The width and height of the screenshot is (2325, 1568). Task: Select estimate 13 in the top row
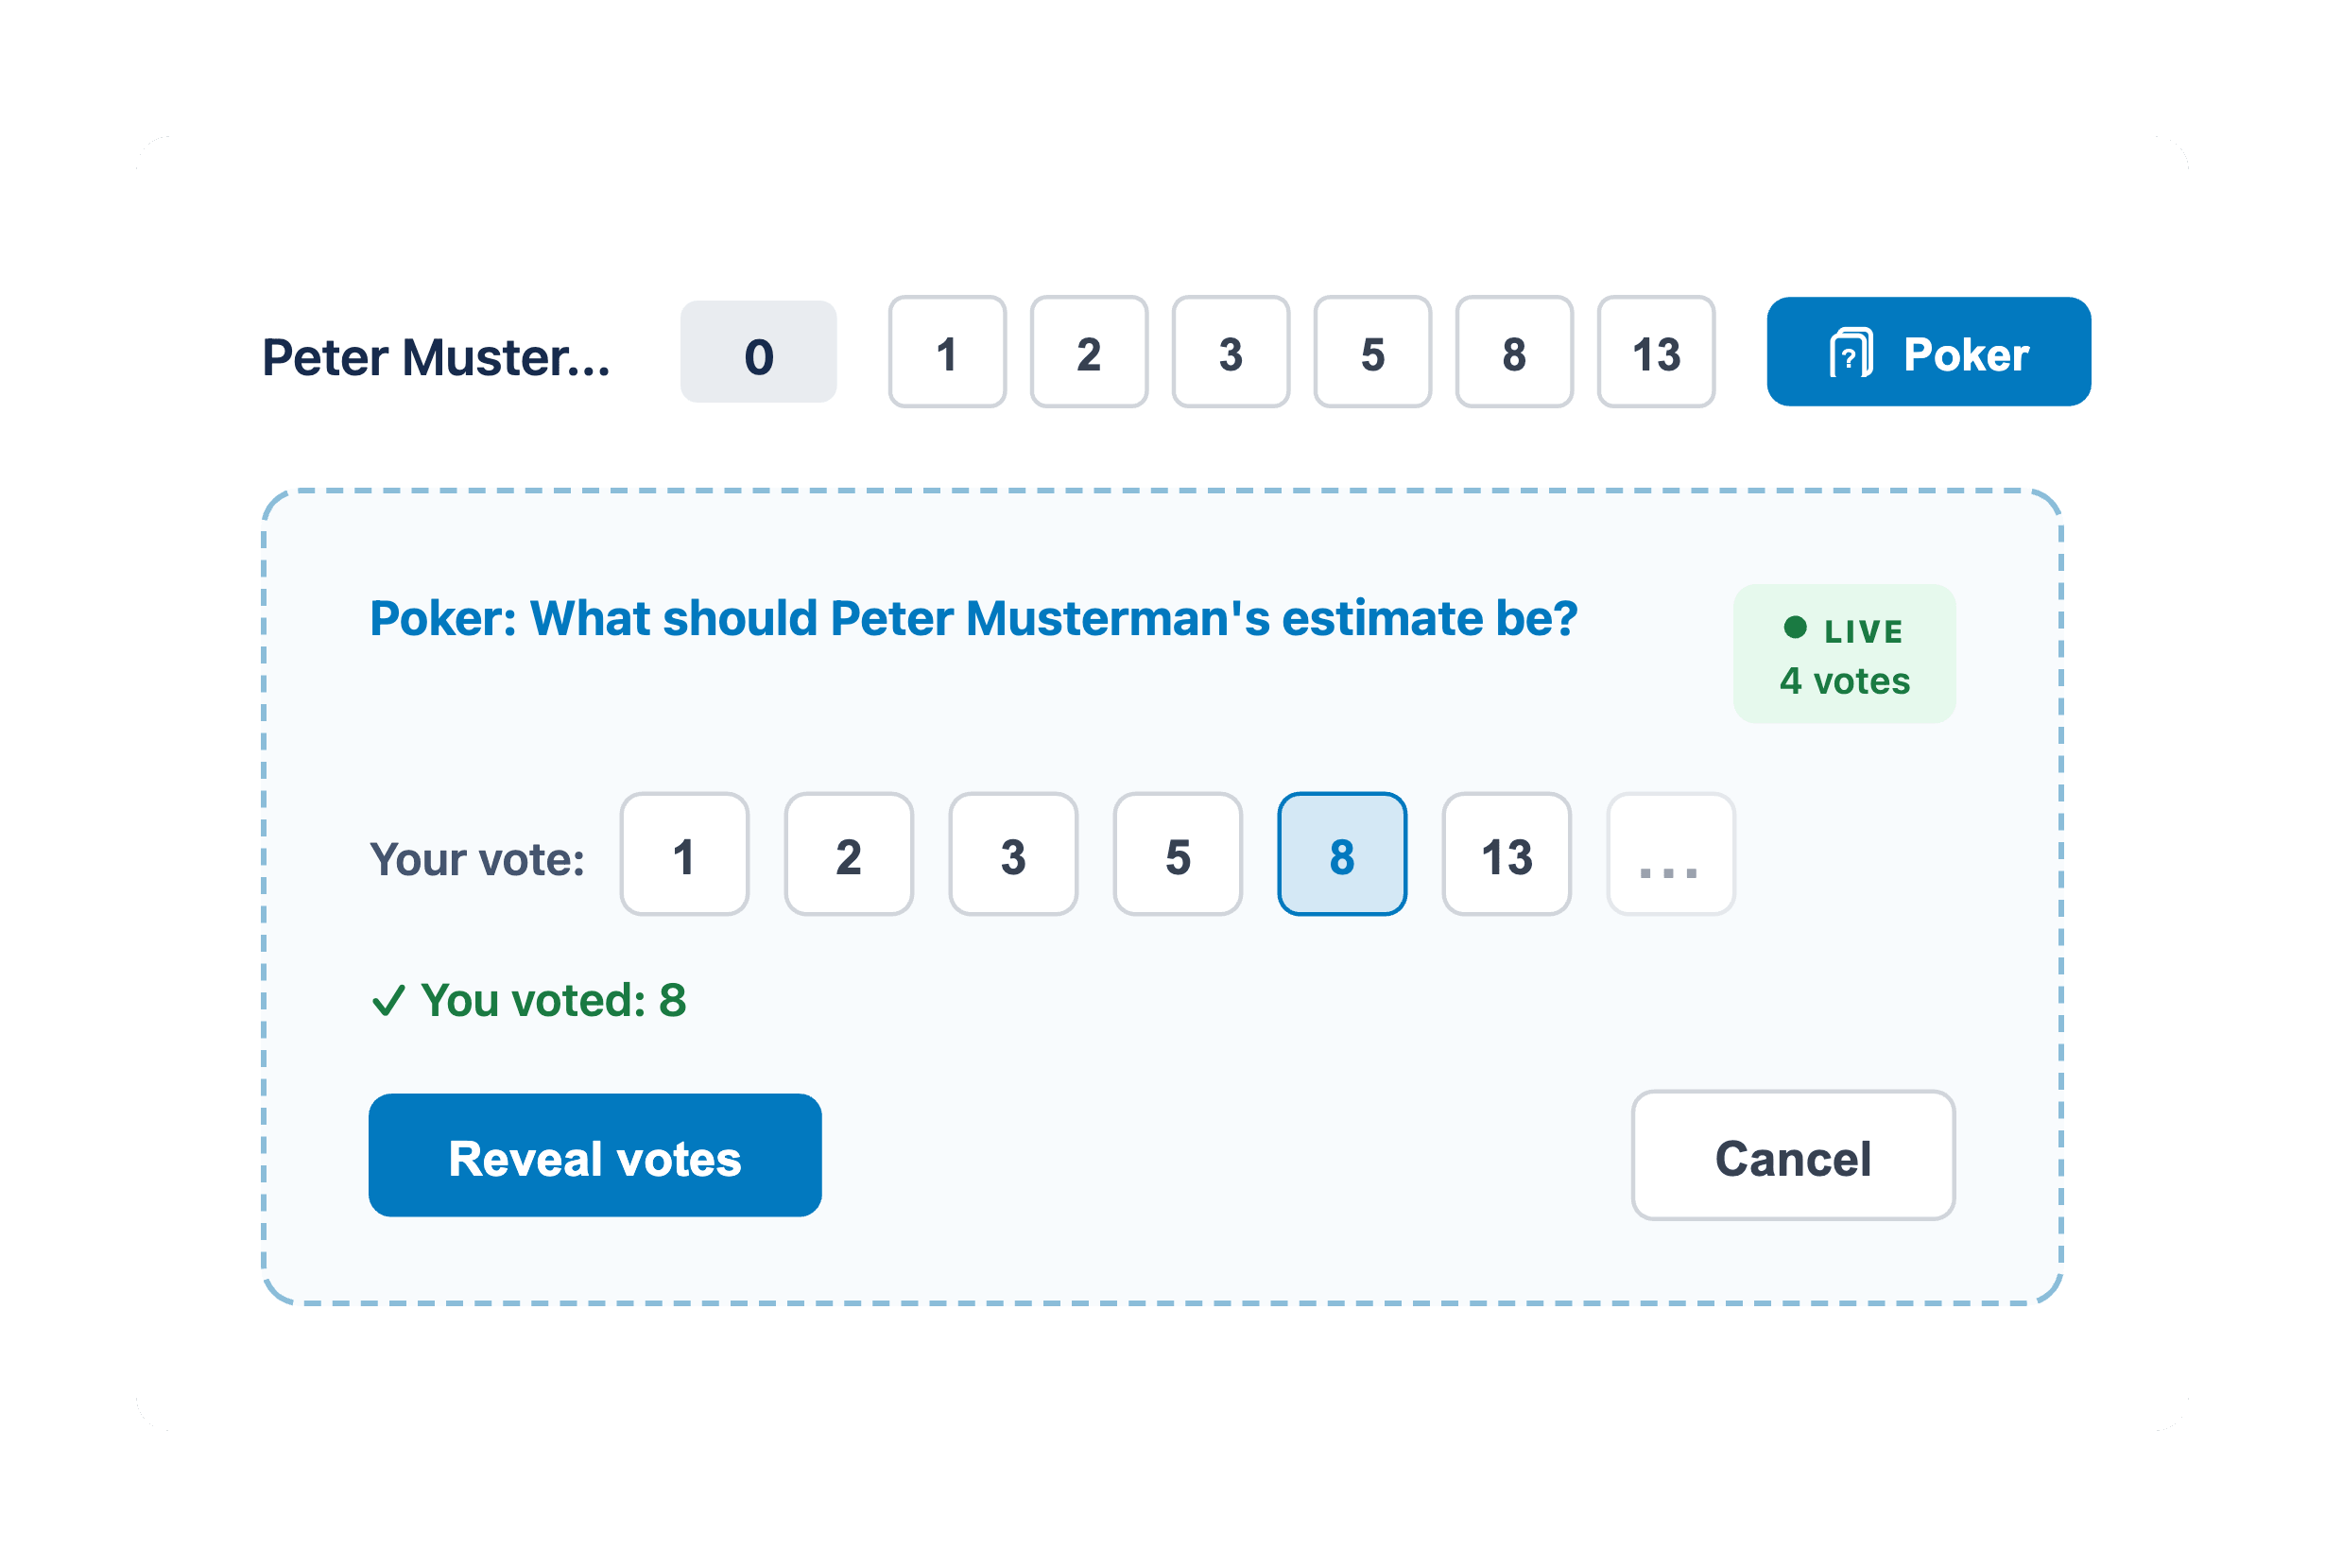coord(1655,352)
